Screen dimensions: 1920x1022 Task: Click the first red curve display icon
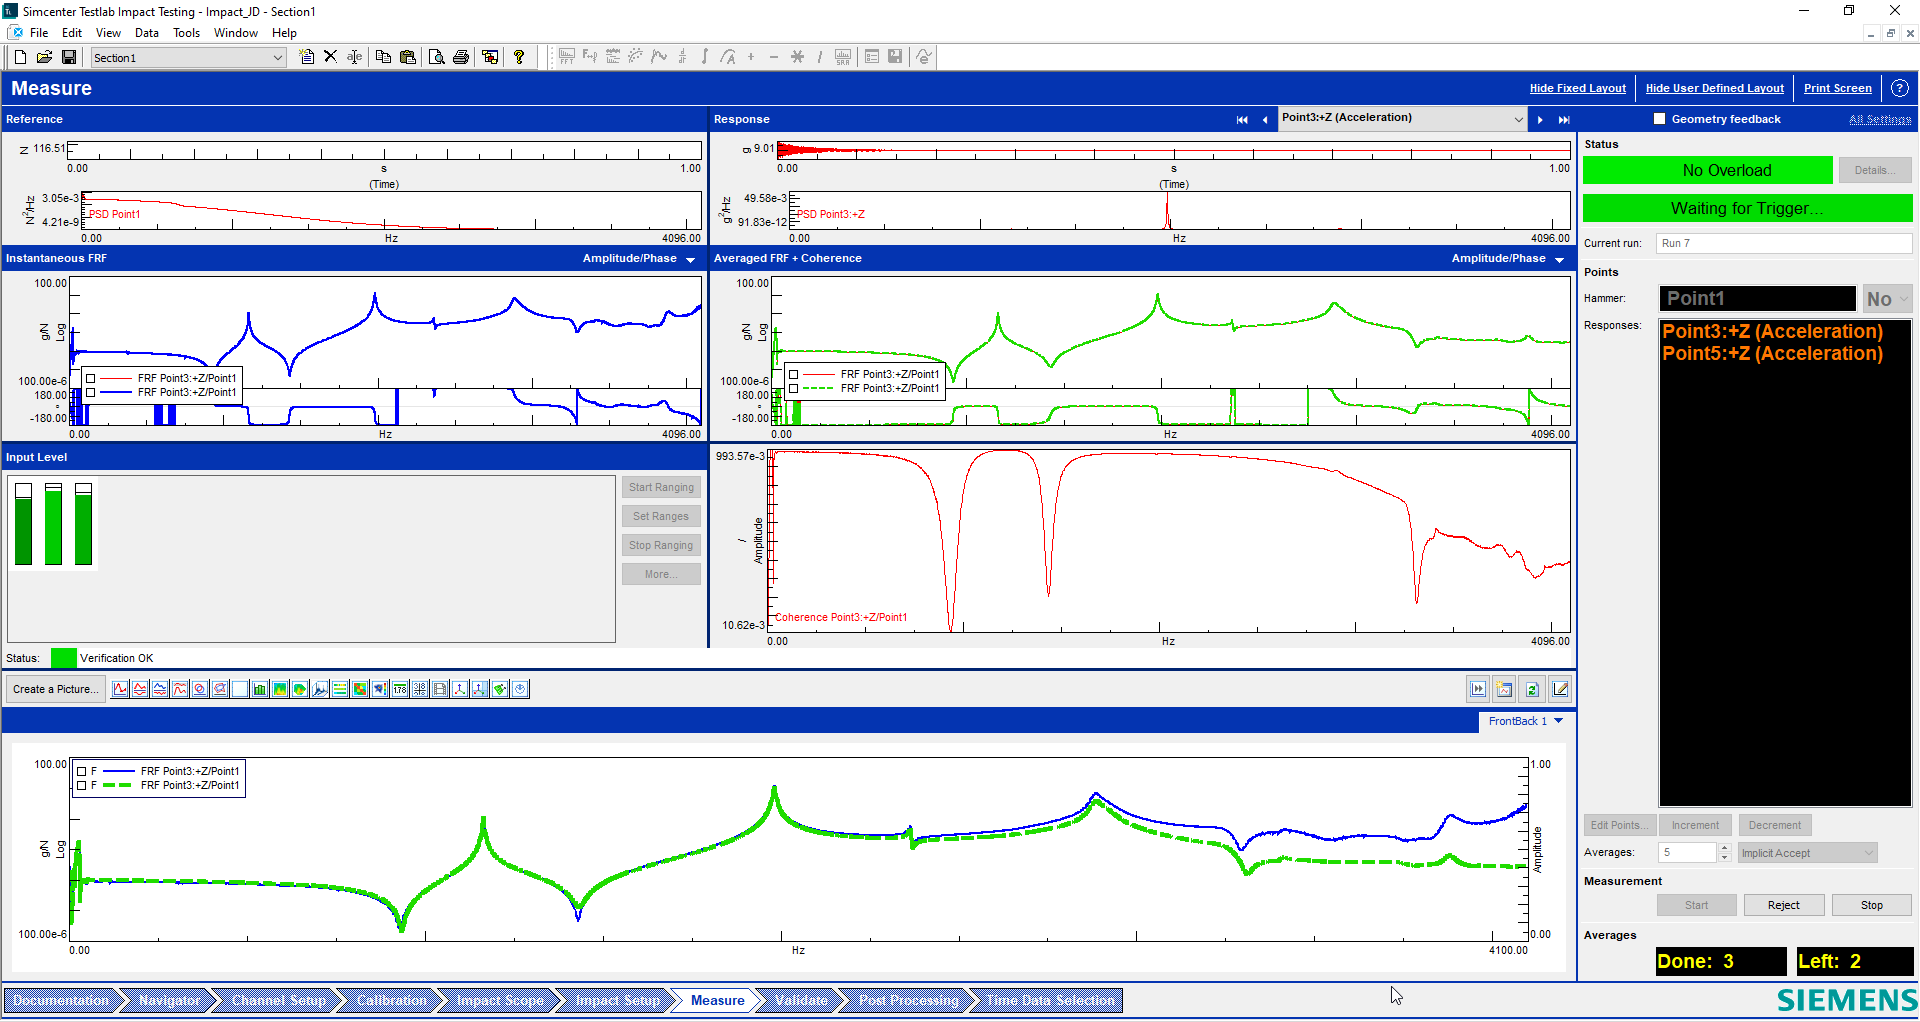pyautogui.click(x=120, y=689)
